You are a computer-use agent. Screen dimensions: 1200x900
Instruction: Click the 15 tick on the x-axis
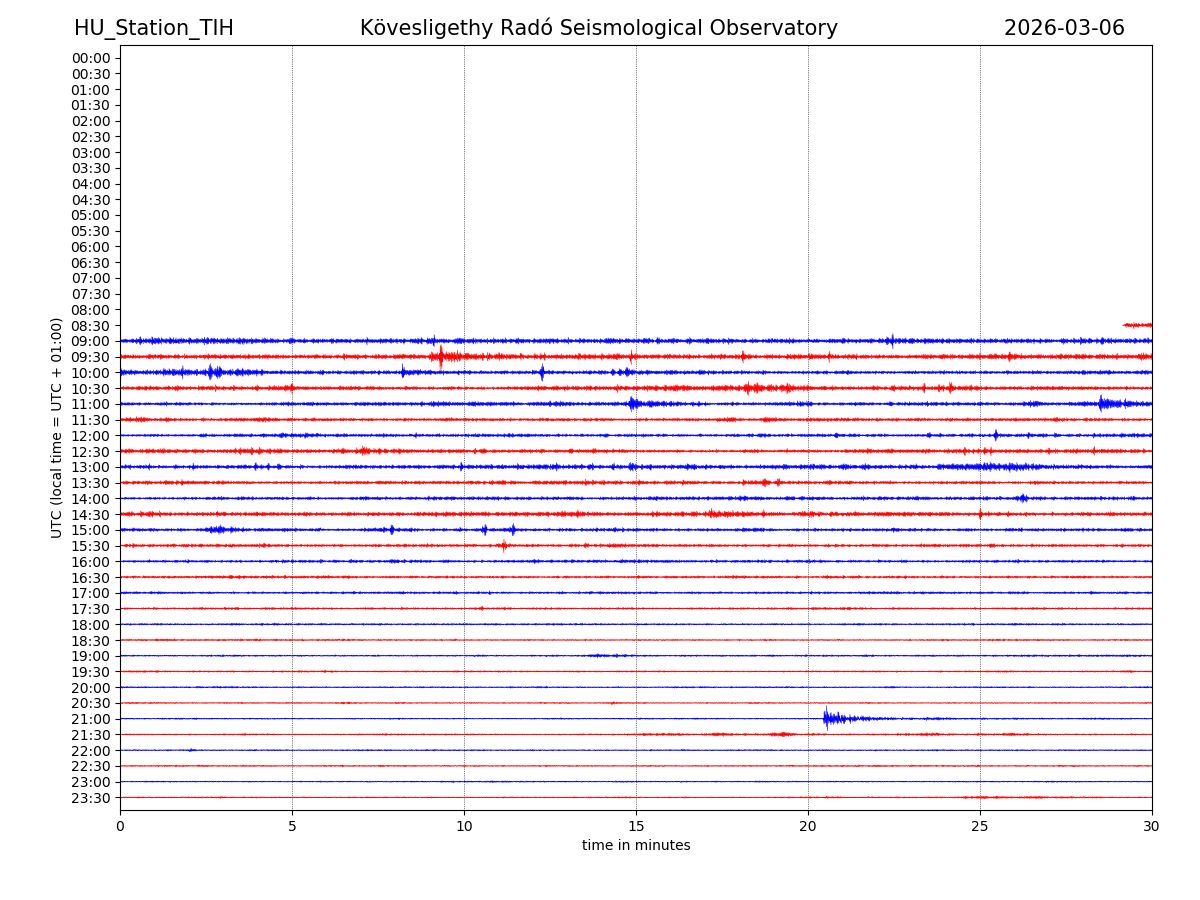pos(636,826)
